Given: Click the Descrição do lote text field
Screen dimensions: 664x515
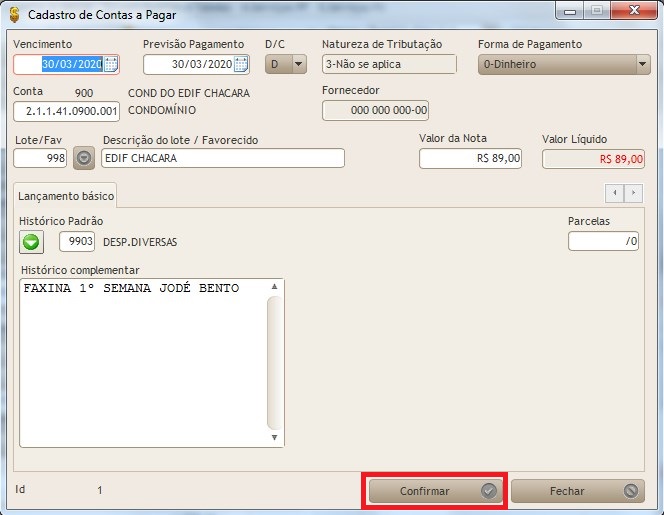Looking at the screenshot, I should (x=222, y=158).
